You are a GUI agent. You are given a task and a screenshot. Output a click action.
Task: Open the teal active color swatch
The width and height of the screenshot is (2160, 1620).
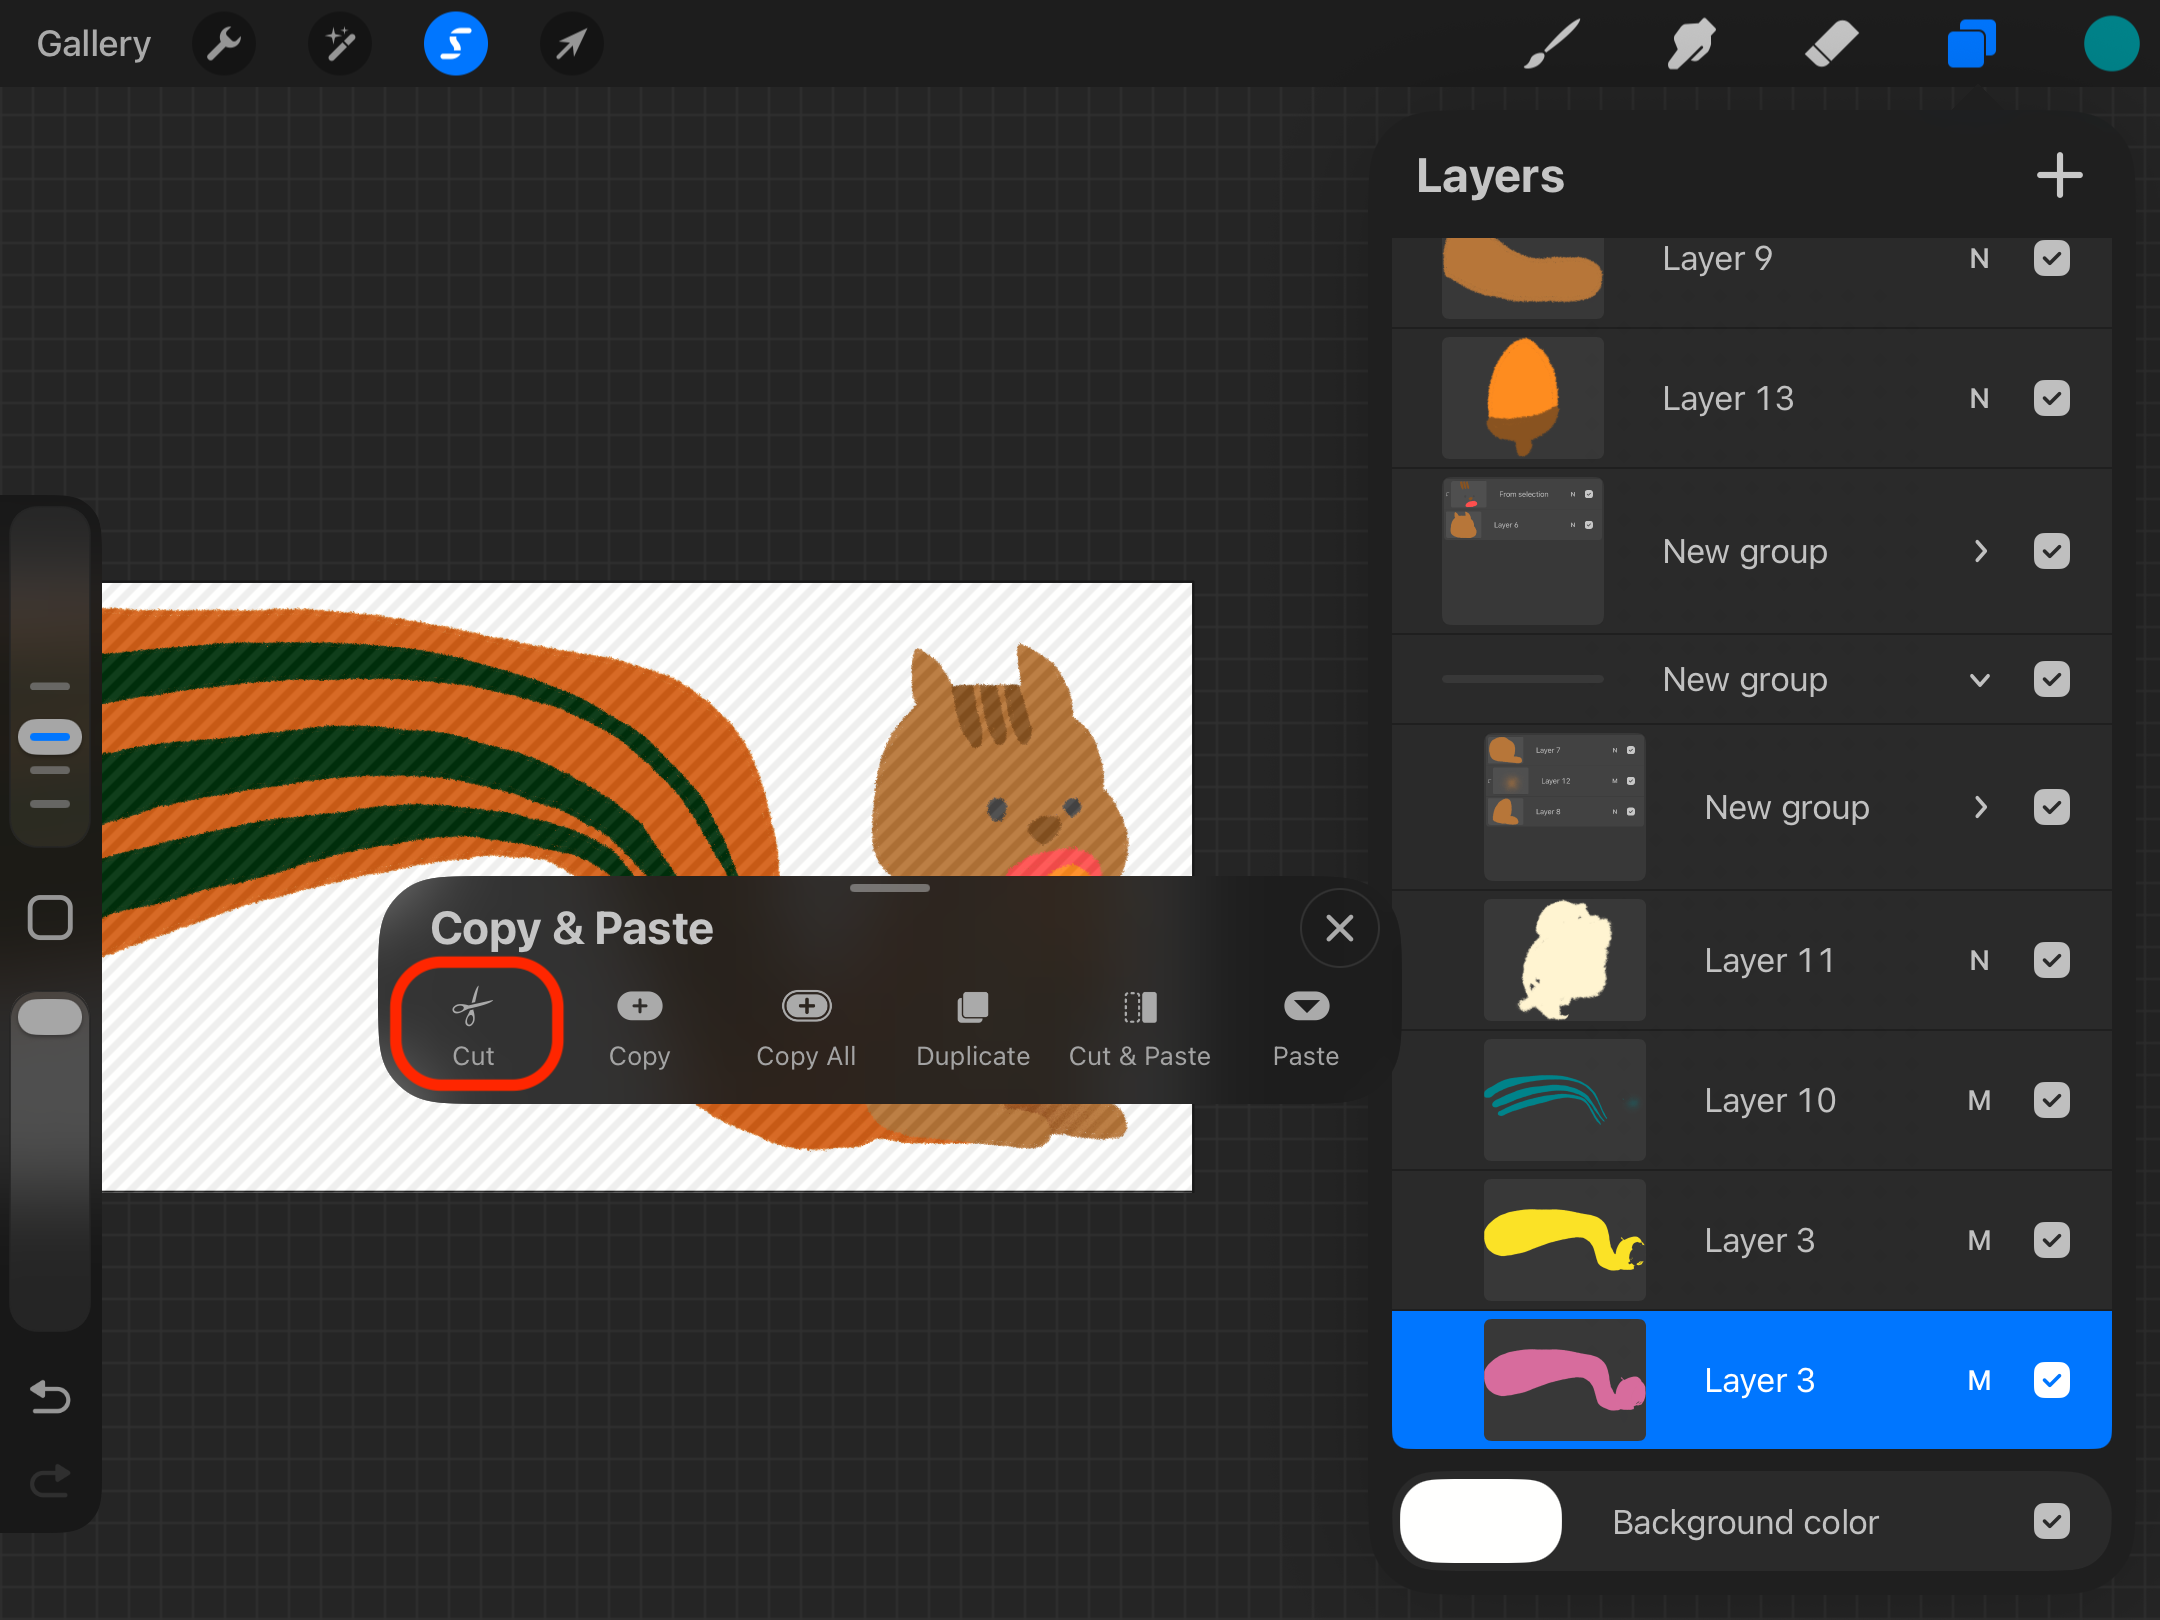pos(2111,44)
